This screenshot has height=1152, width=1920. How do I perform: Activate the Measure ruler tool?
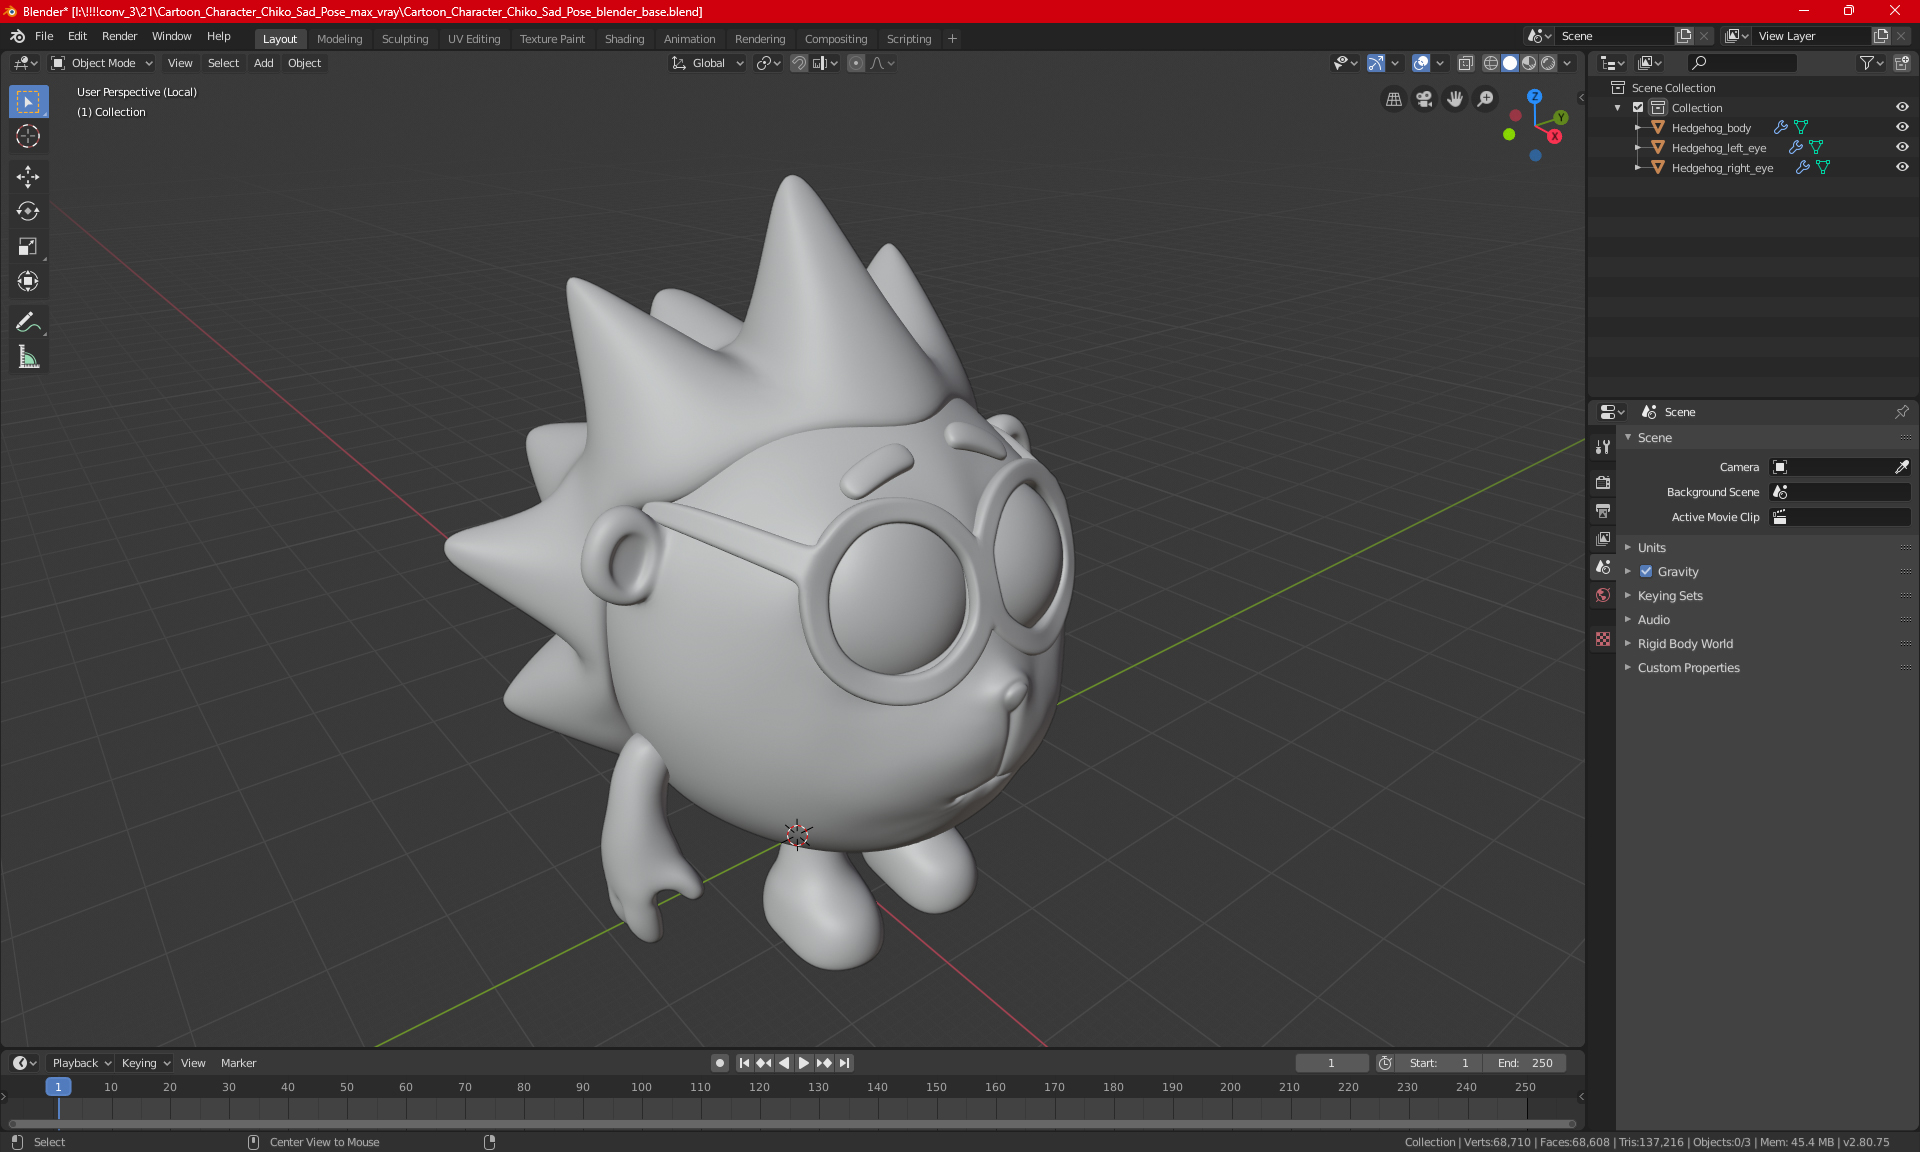click(28, 357)
